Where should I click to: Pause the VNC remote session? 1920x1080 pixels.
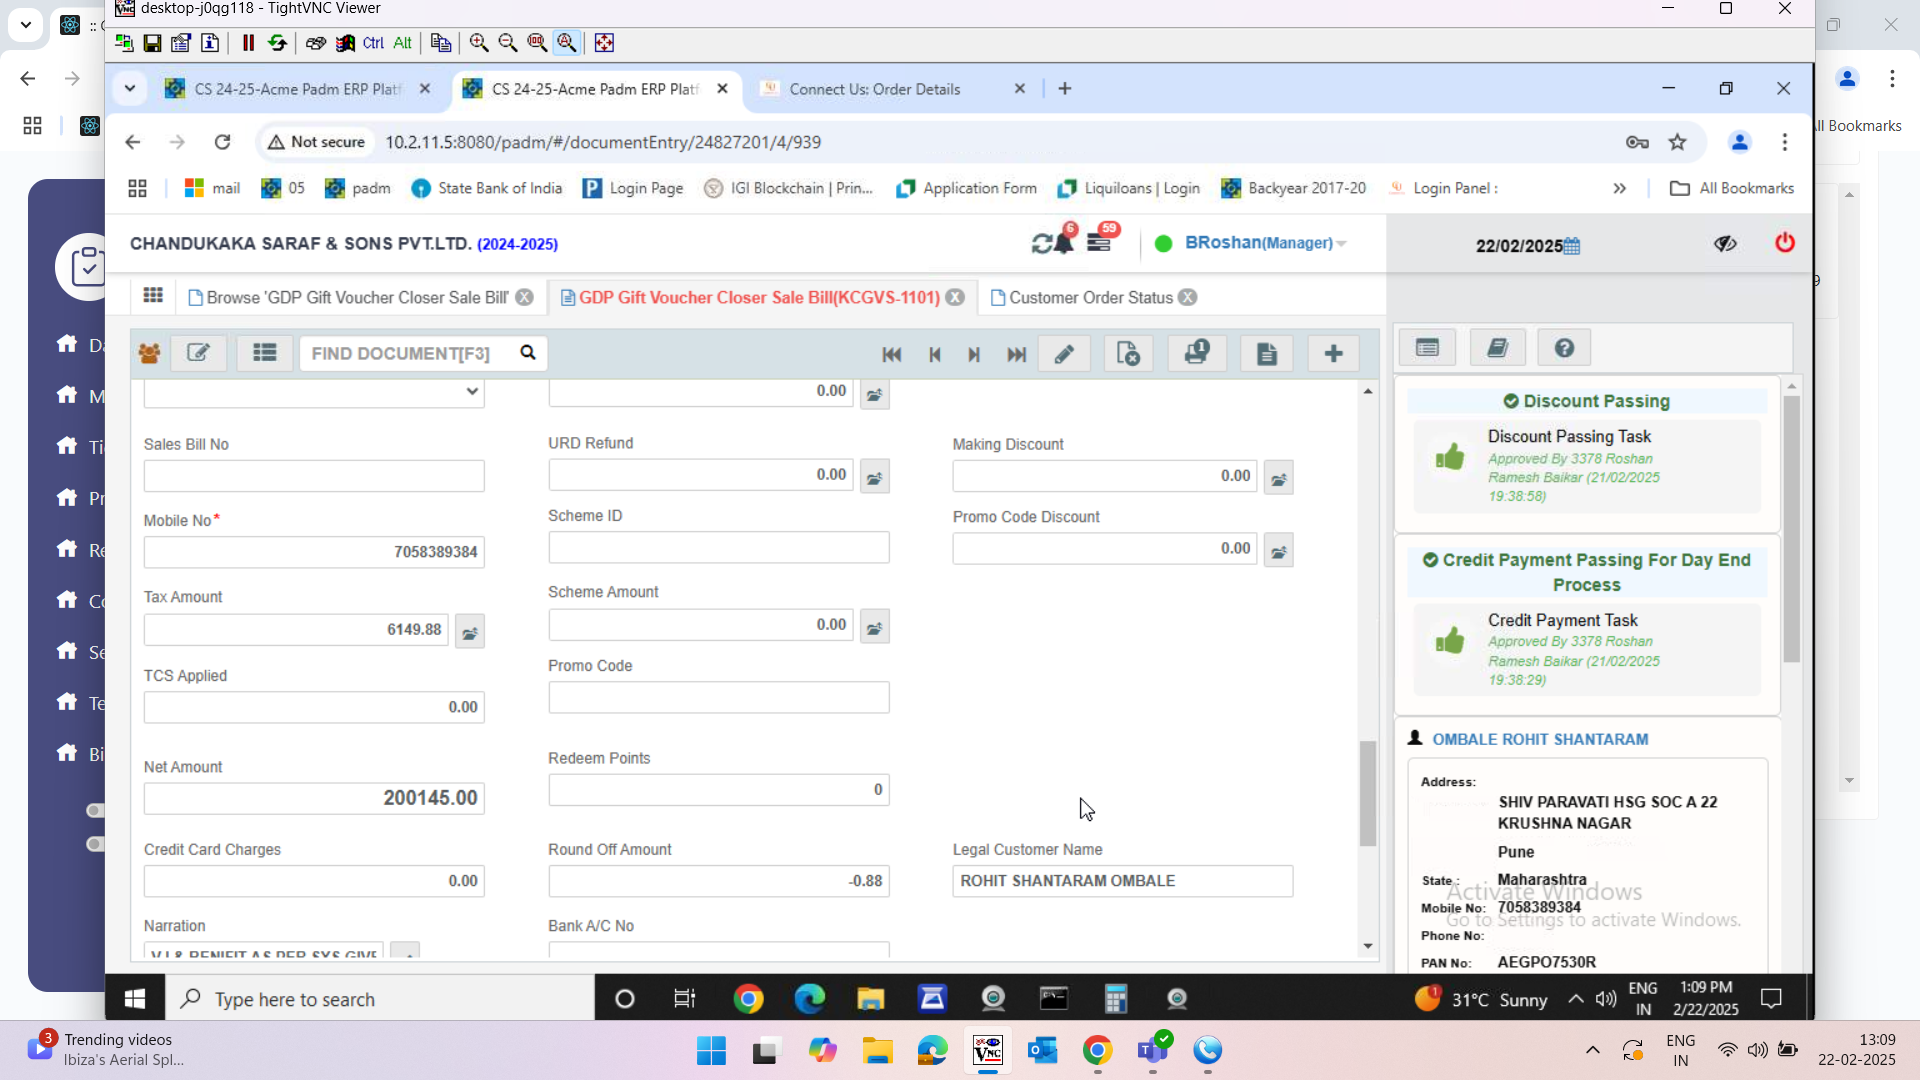(248, 43)
